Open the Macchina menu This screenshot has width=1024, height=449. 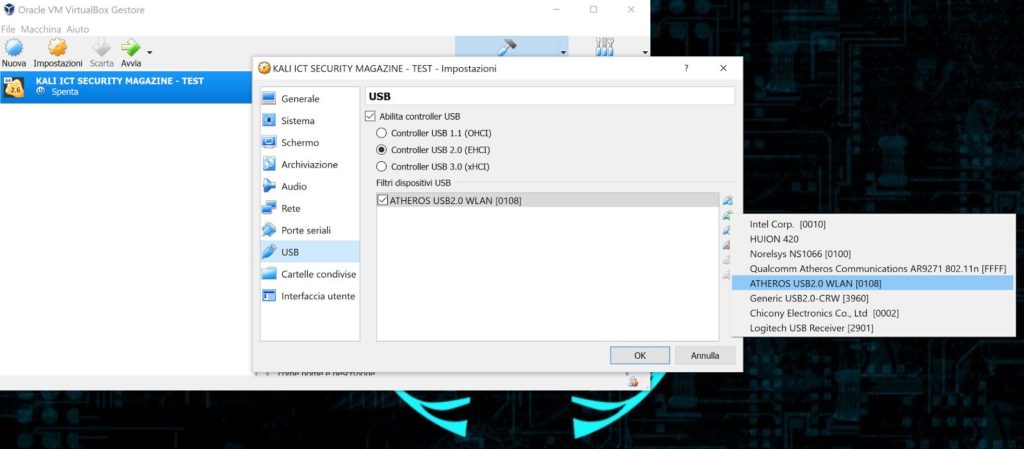40,29
